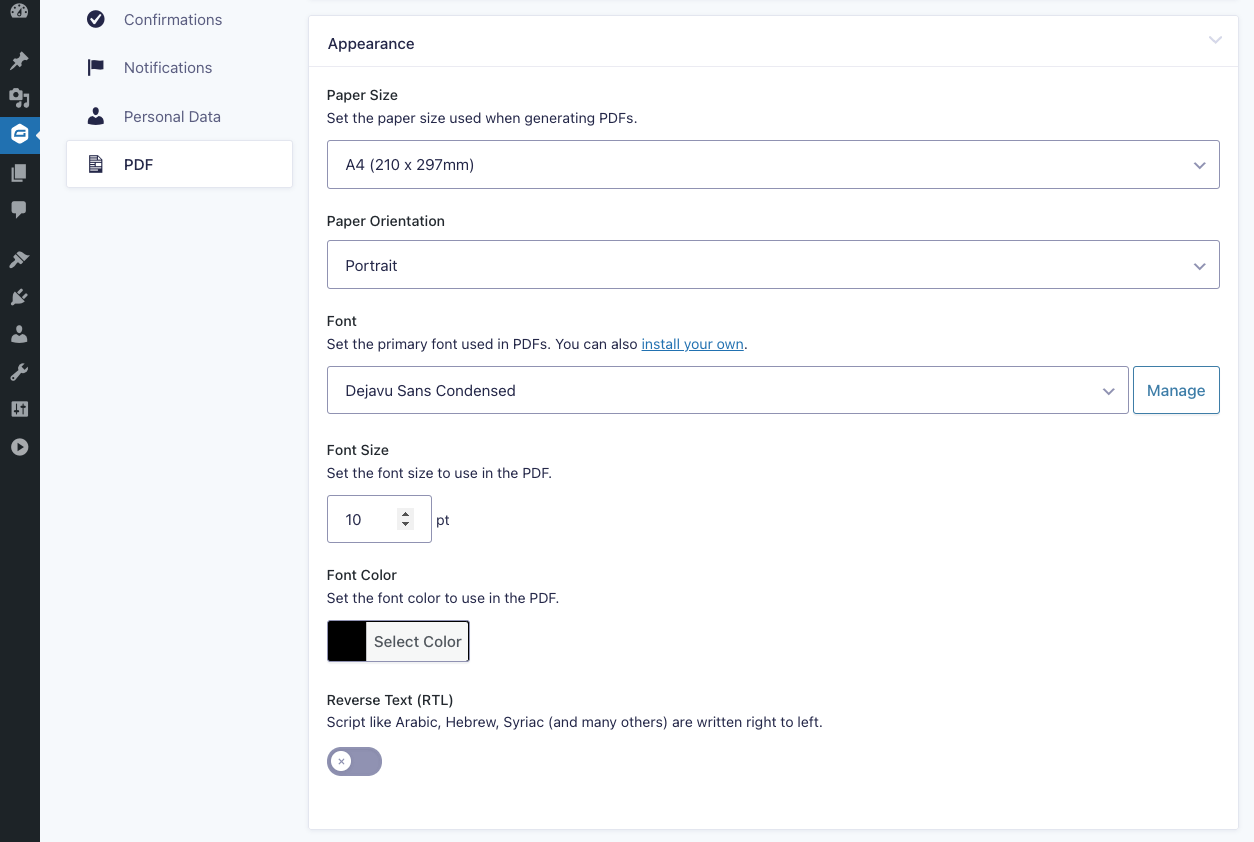The image size is (1254, 842).
Task: Enable the Reverse Text (RTL) toggle
Action: [354, 762]
